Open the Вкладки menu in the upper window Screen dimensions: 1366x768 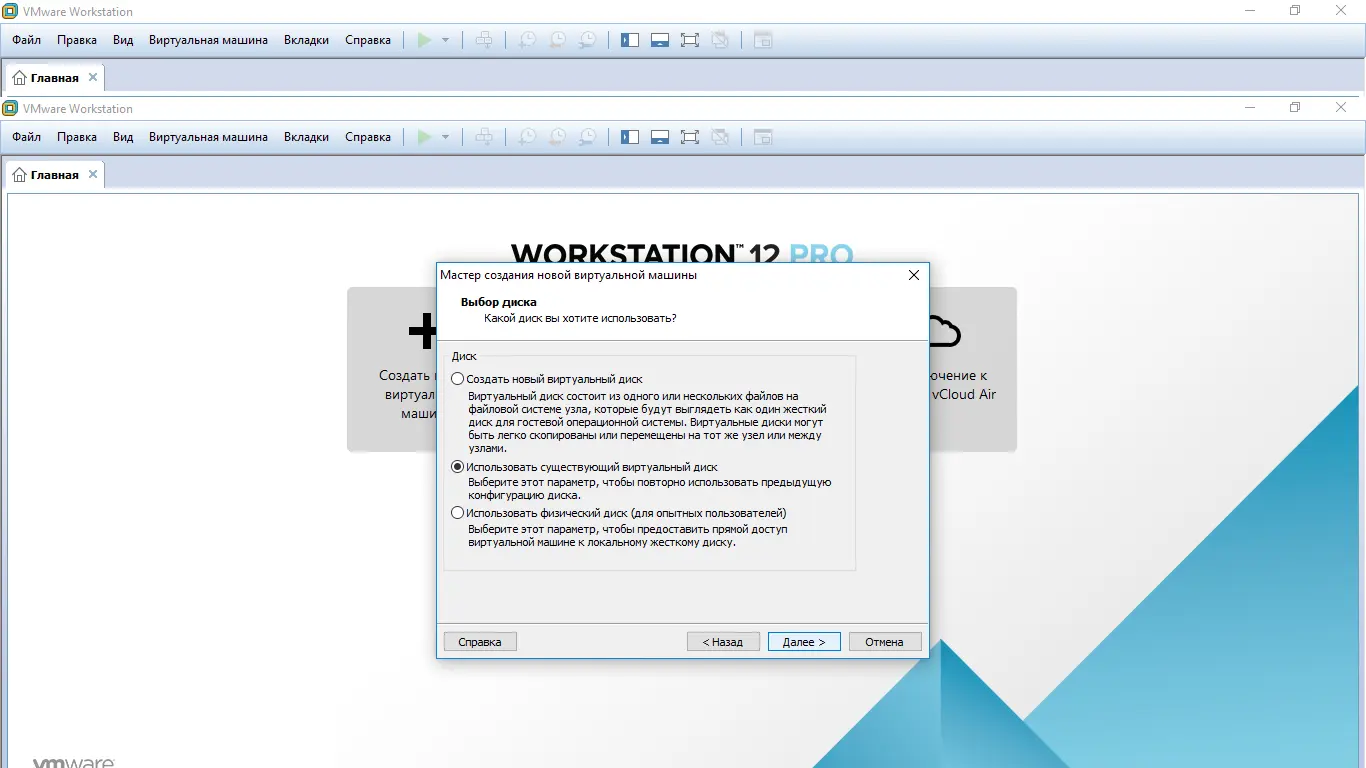pos(306,40)
